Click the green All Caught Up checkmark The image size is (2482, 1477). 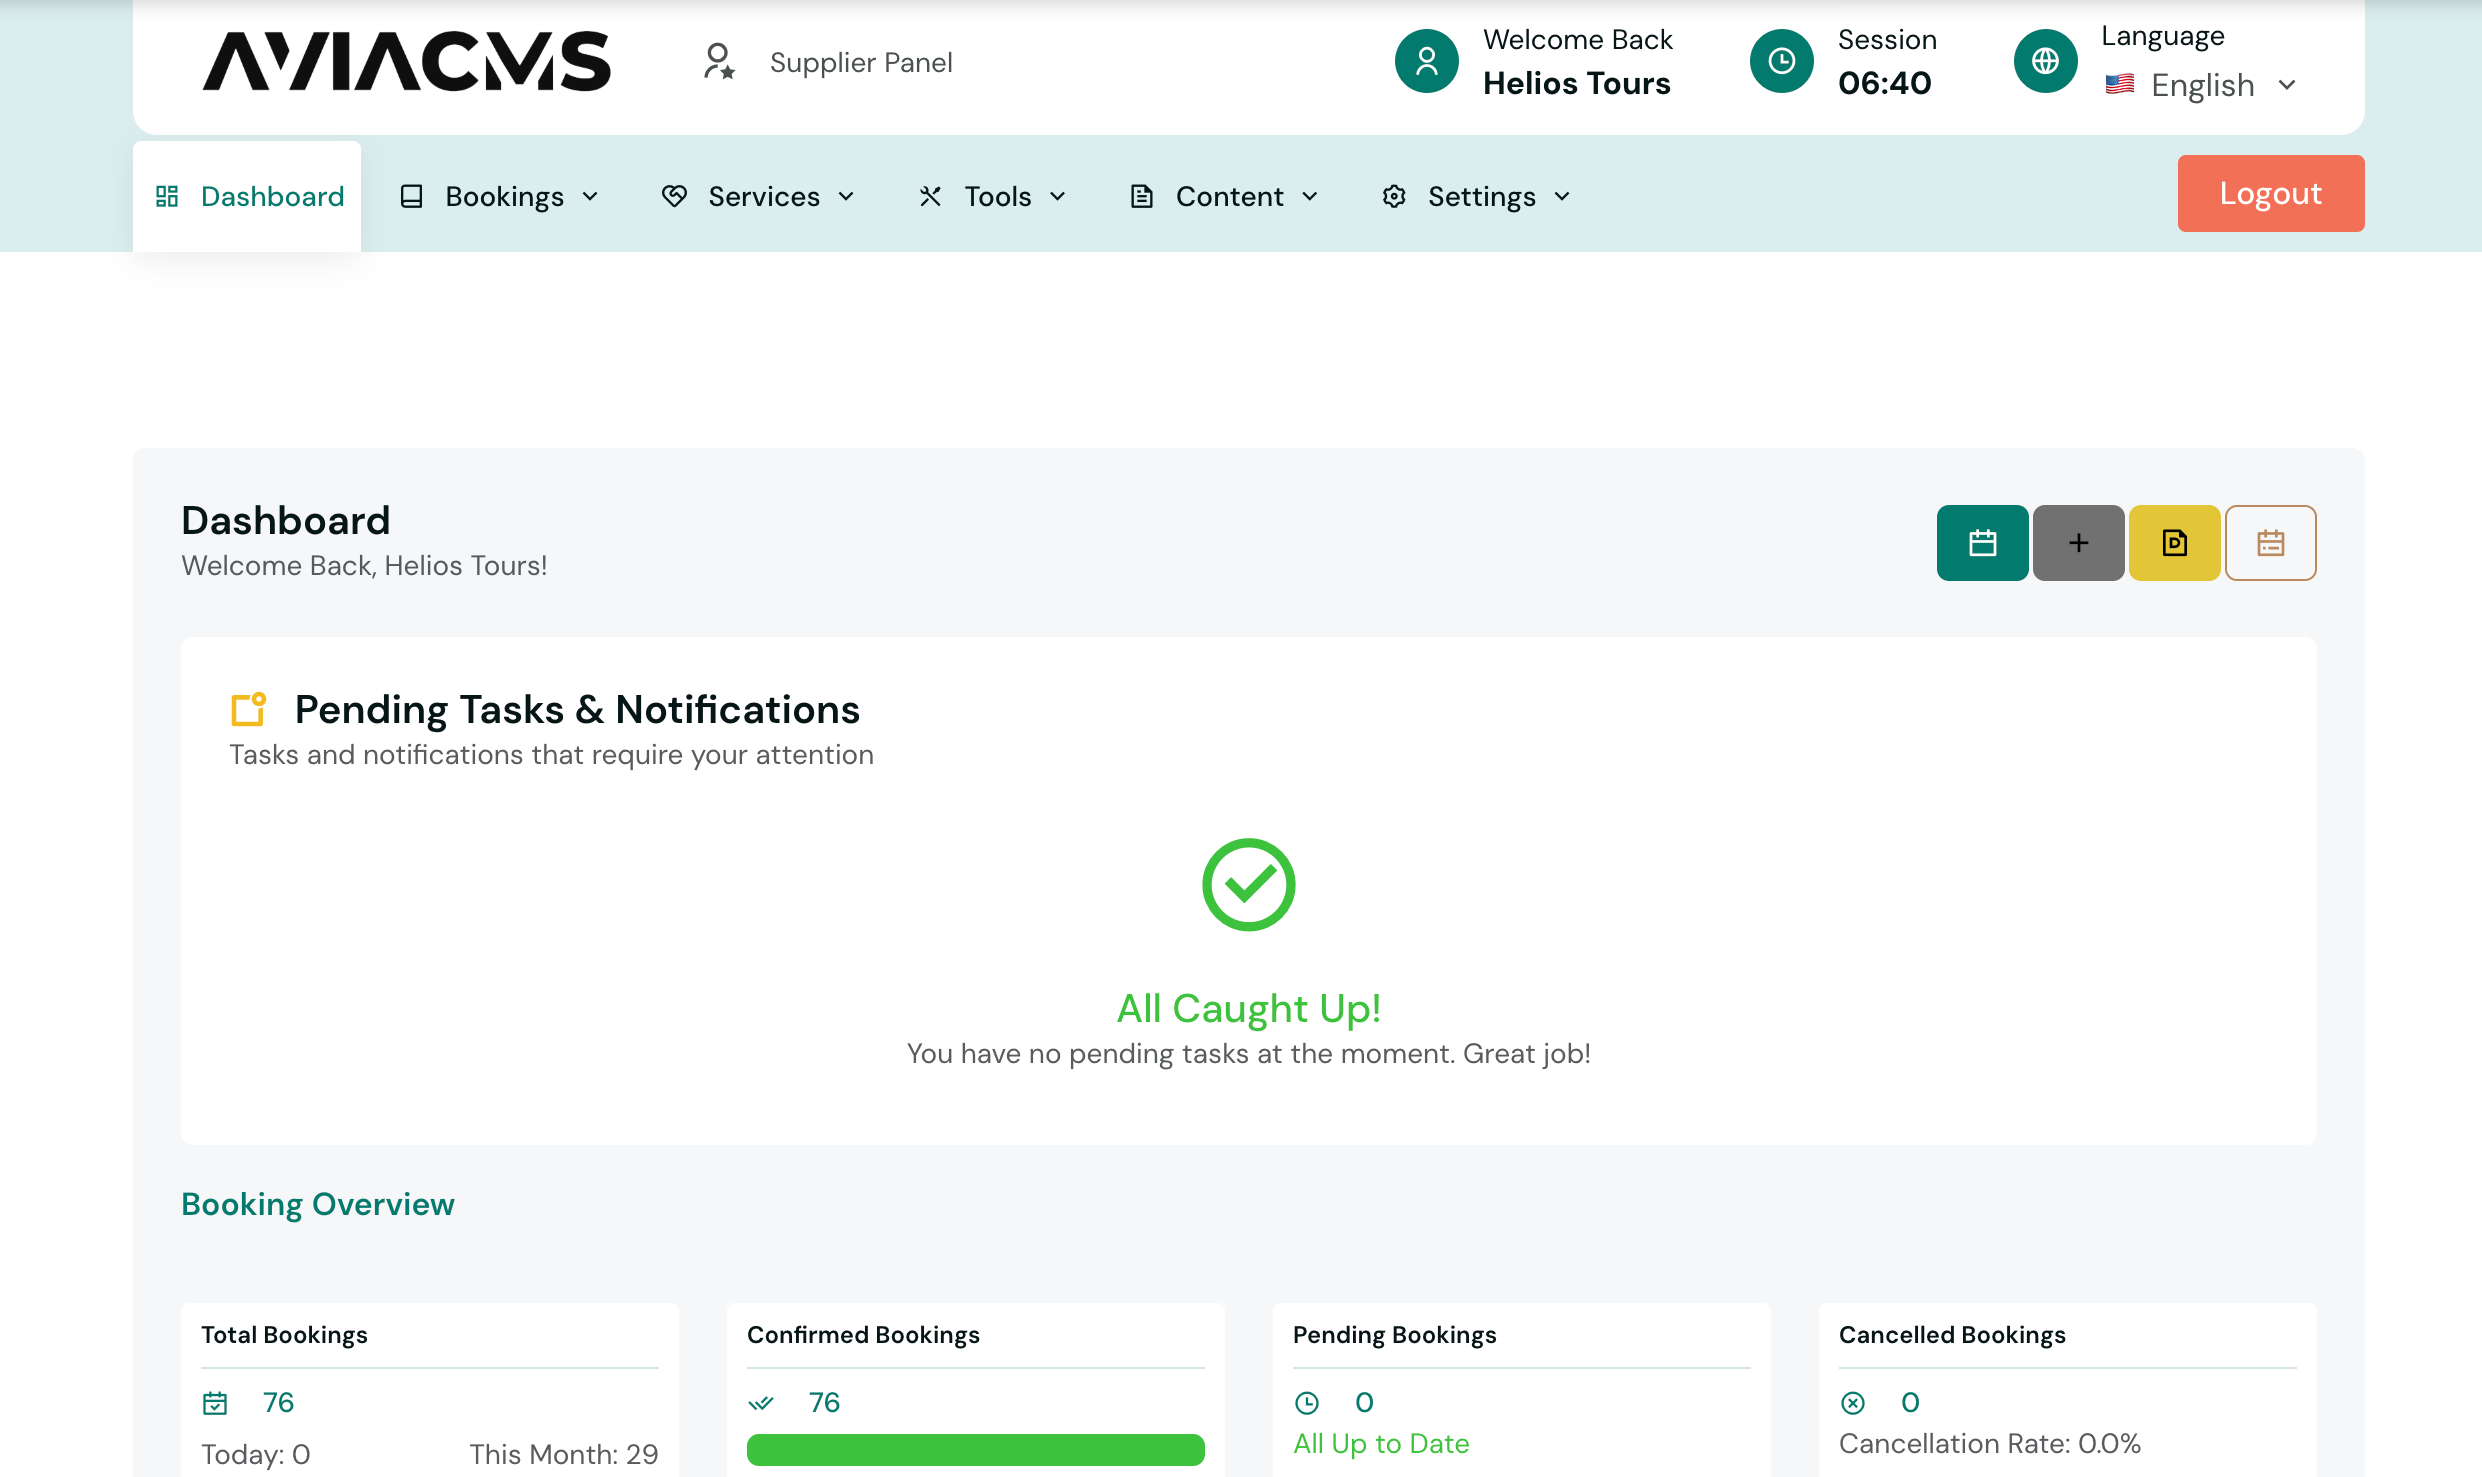(1248, 884)
